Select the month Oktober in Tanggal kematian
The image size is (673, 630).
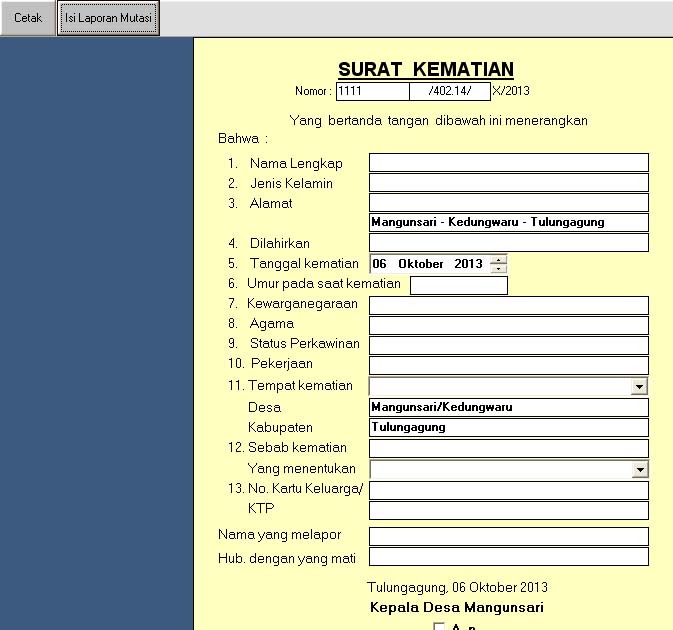(421, 264)
